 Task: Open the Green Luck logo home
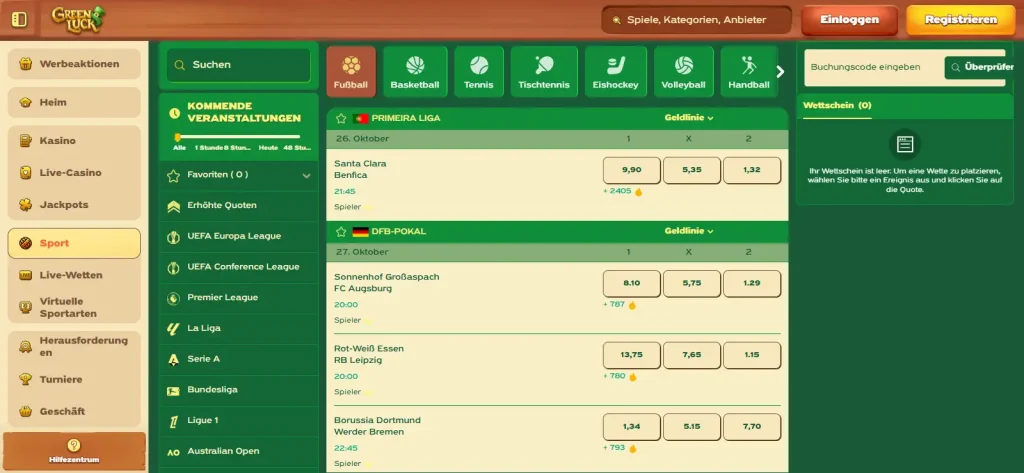(x=78, y=20)
